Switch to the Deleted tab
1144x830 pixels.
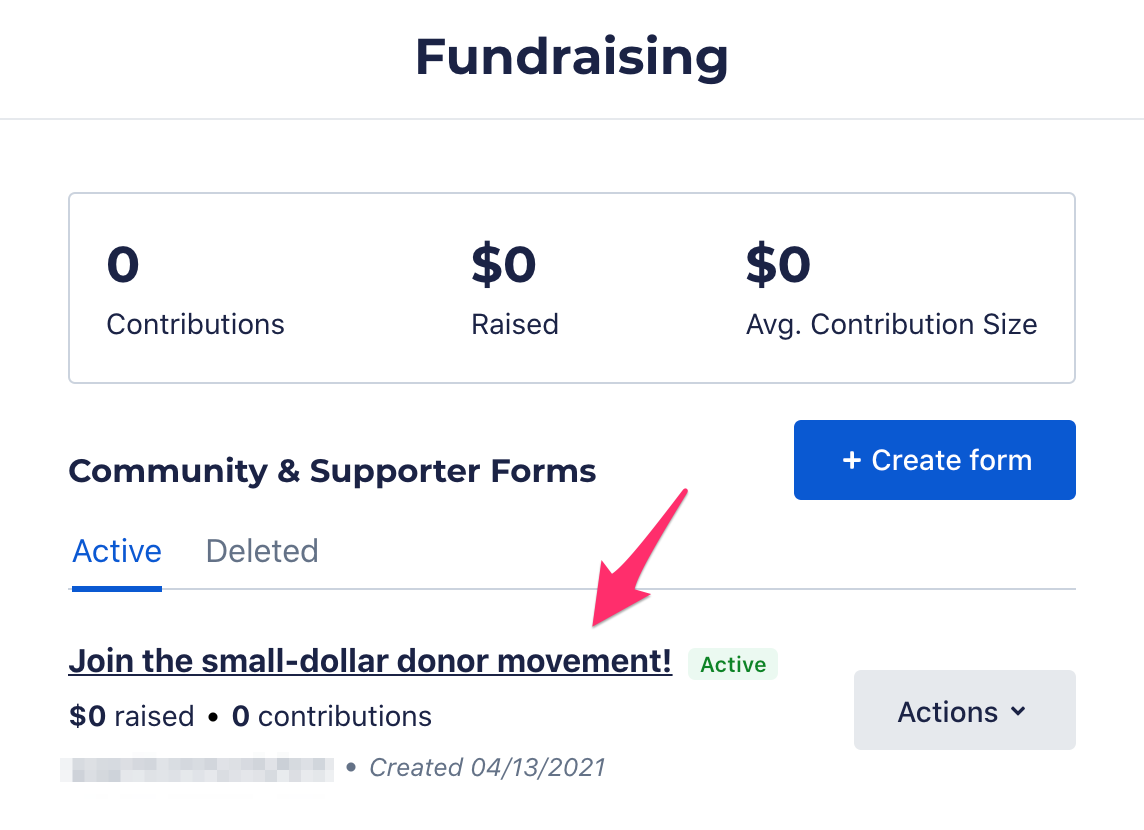coord(262,551)
